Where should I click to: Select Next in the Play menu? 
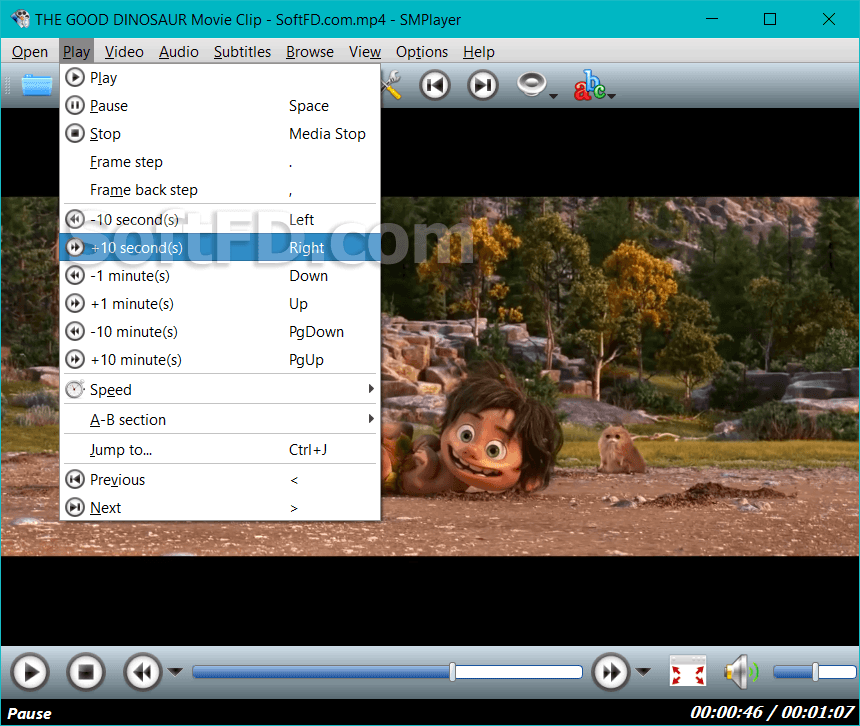coord(220,507)
